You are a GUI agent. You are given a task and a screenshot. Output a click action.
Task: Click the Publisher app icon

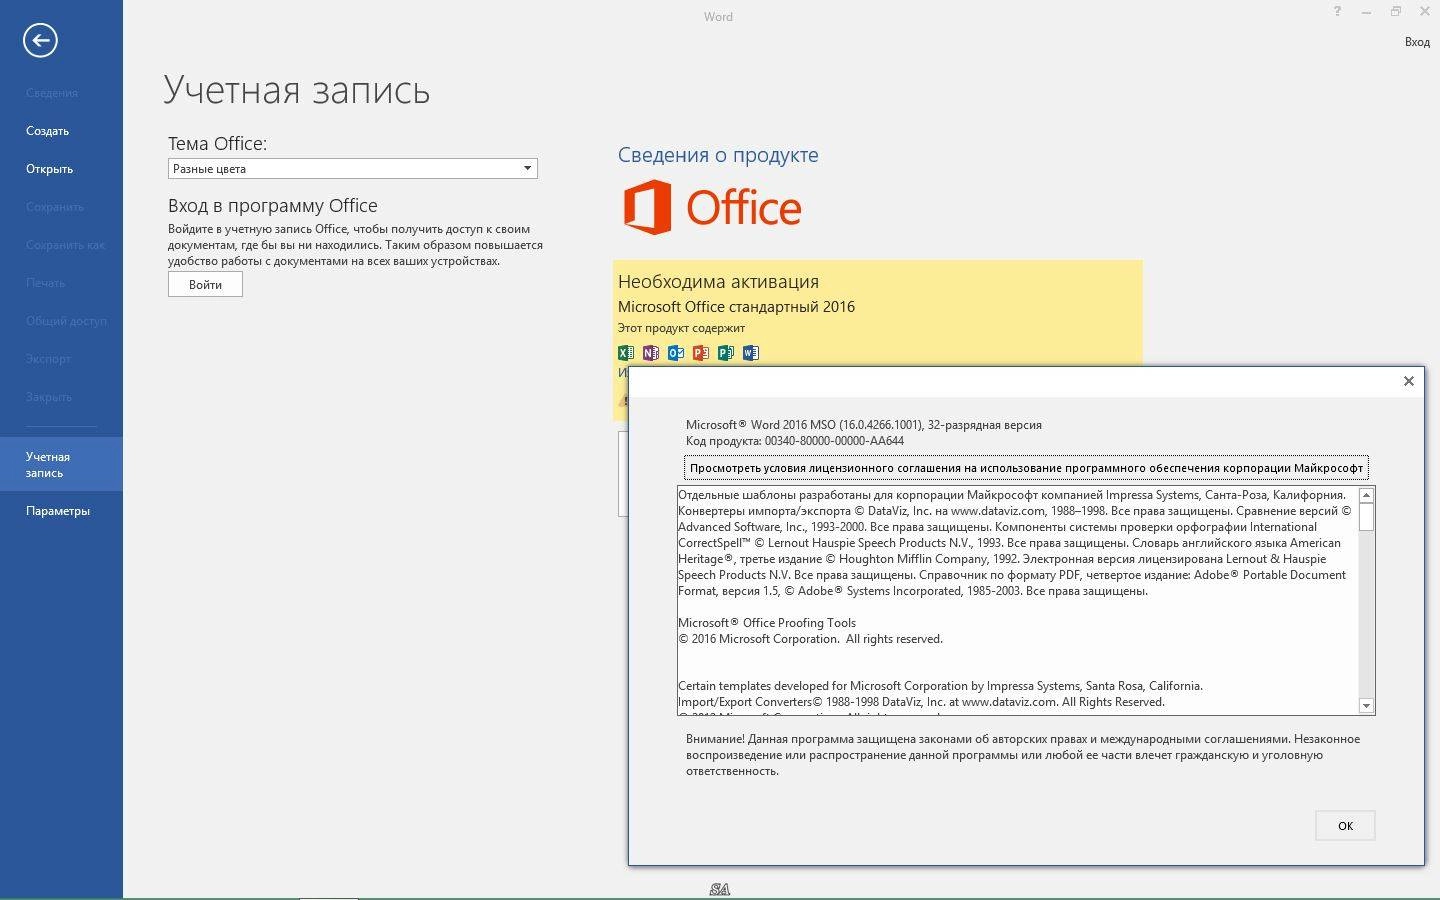click(x=726, y=353)
